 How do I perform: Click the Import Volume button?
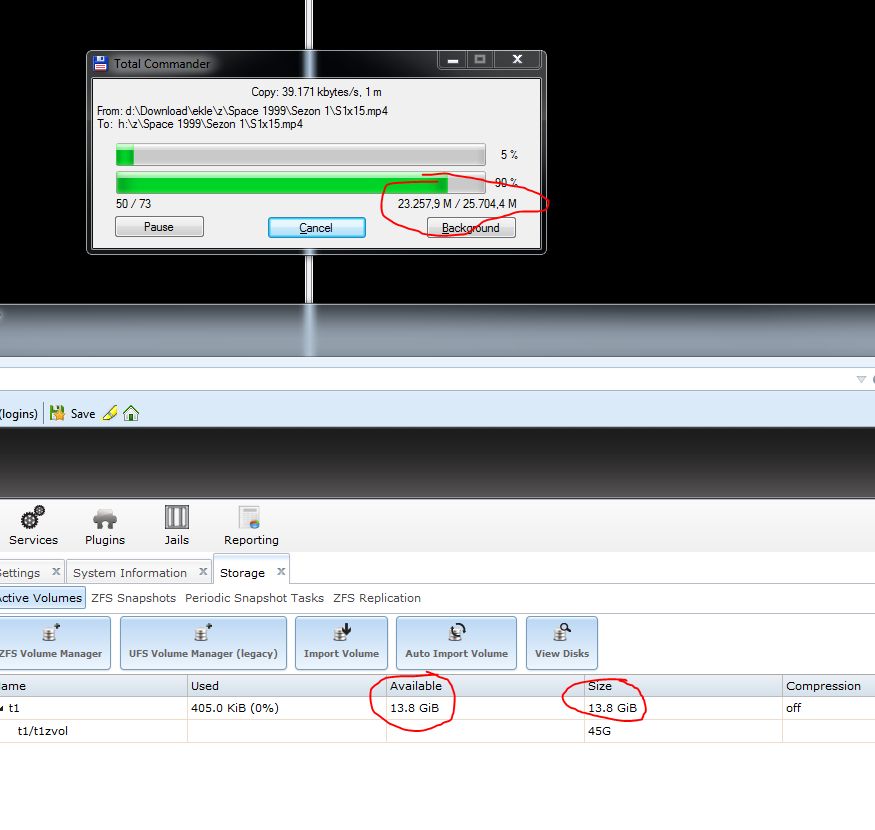pos(341,642)
